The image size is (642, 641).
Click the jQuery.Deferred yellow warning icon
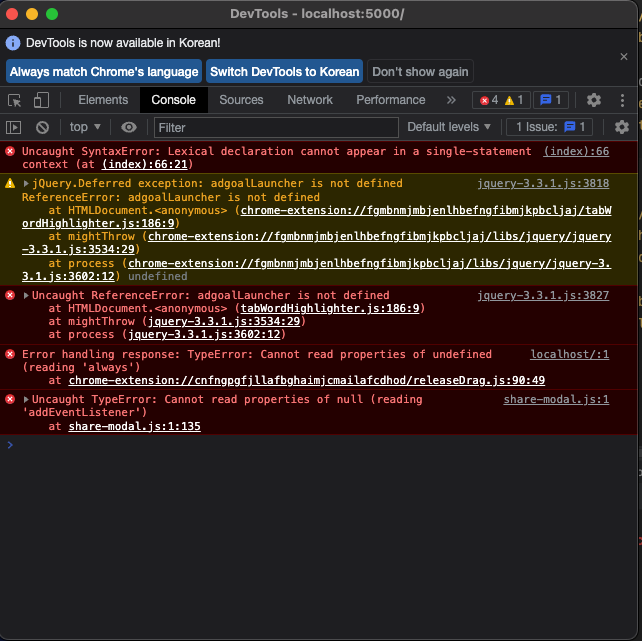click(x=10, y=183)
